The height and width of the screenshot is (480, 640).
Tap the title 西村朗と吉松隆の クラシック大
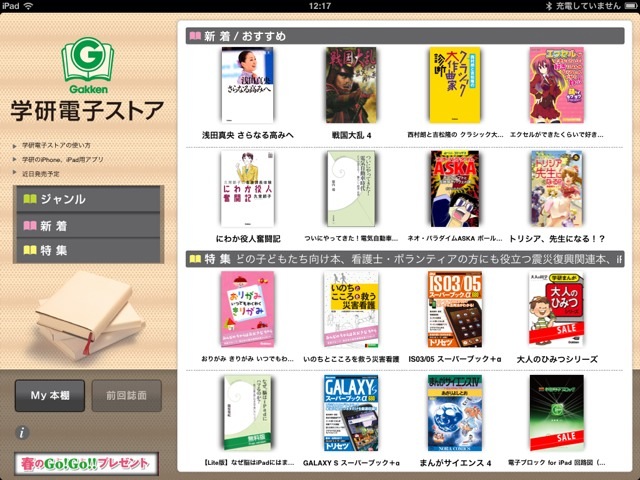(x=455, y=135)
